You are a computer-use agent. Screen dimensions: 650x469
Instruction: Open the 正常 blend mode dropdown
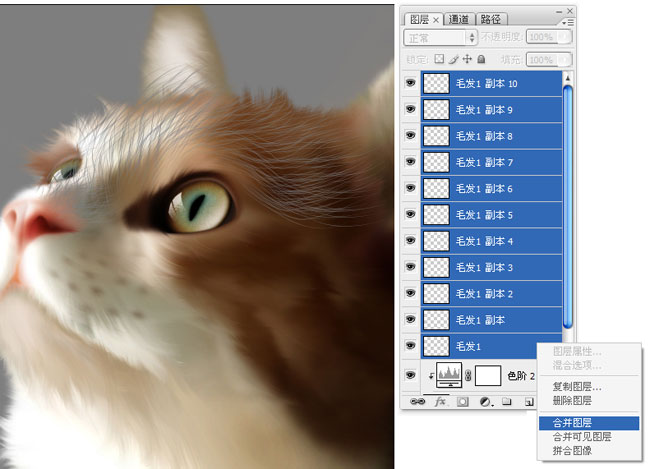click(441, 37)
